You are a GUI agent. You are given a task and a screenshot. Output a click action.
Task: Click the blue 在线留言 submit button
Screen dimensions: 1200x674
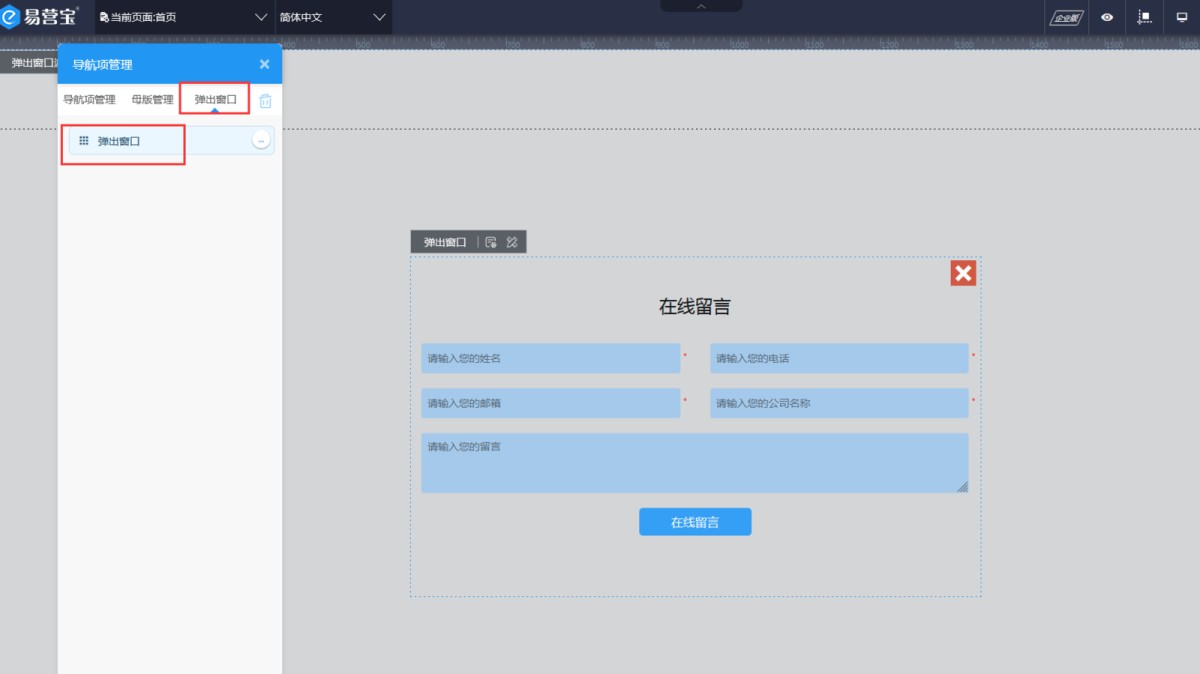coord(695,522)
